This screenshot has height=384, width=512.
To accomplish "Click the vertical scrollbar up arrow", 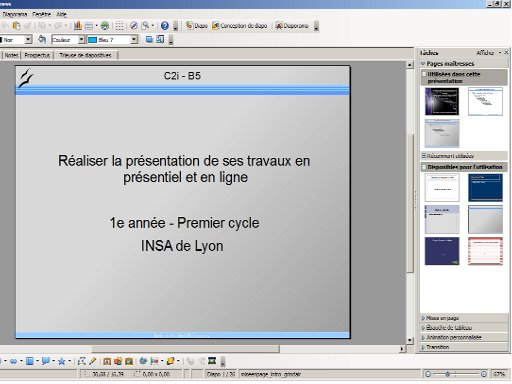I will [x=410, y=65].
